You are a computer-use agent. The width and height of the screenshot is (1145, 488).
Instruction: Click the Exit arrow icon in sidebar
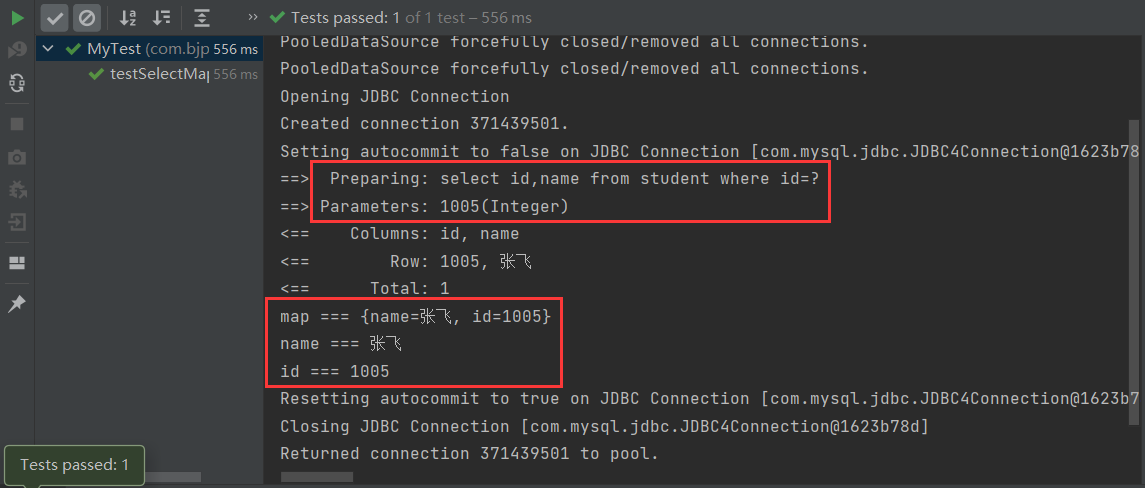click(17, 222)
